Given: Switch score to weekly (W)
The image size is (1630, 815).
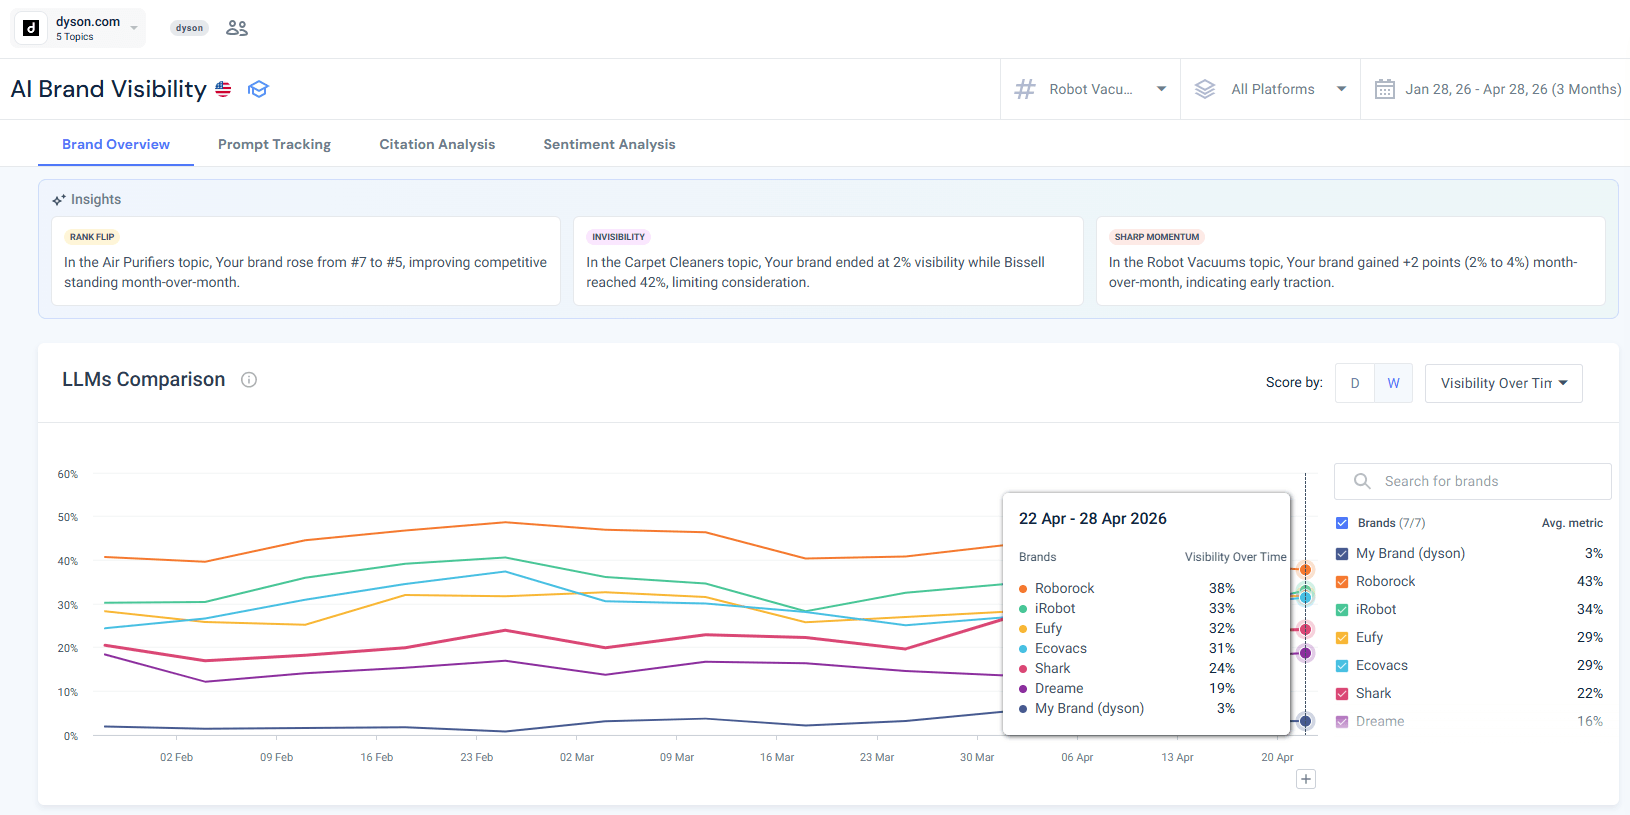Looking at the screenshot, I should (x=1393, y=383).
